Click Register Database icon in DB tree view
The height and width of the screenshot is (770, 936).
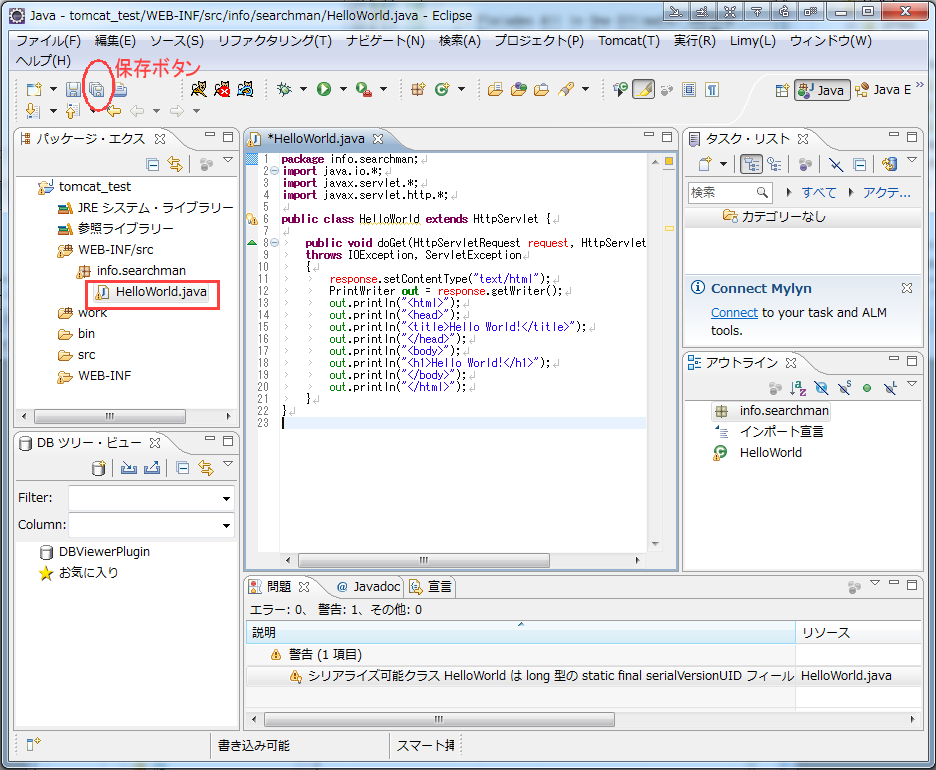pyautogui.click(x=98, y=468)
